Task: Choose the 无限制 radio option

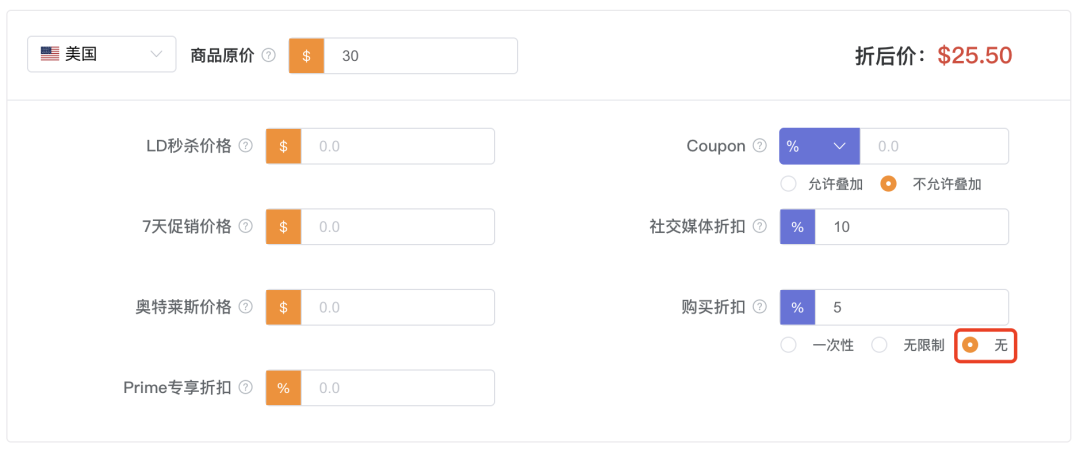Action: click(x=879, y=345)
